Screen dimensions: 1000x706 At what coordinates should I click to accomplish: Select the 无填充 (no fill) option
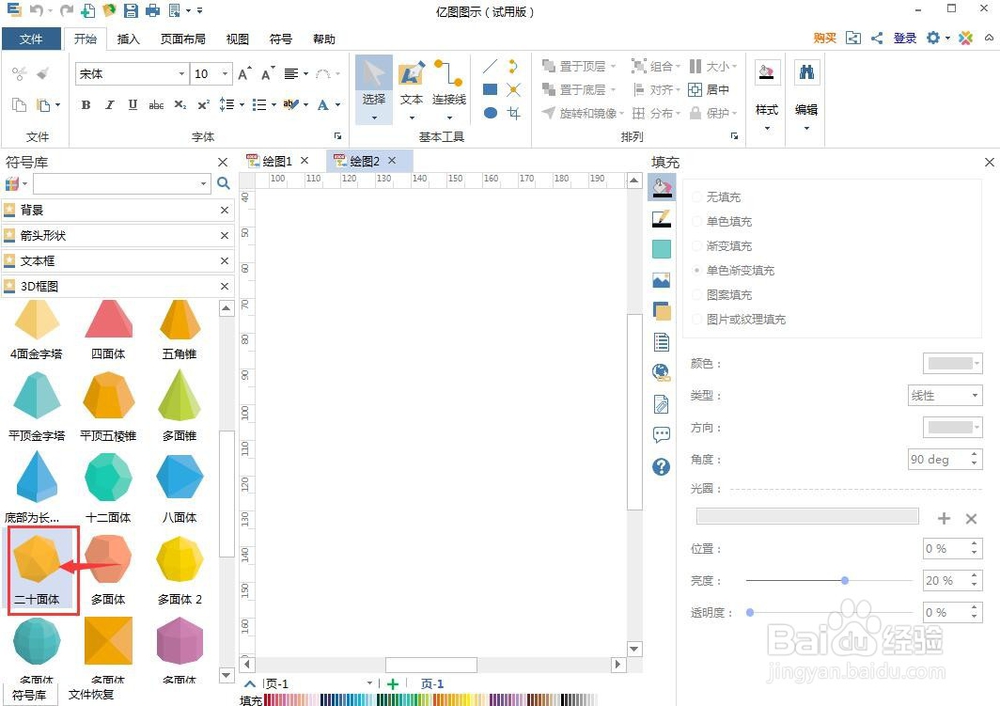coord(725,197)
